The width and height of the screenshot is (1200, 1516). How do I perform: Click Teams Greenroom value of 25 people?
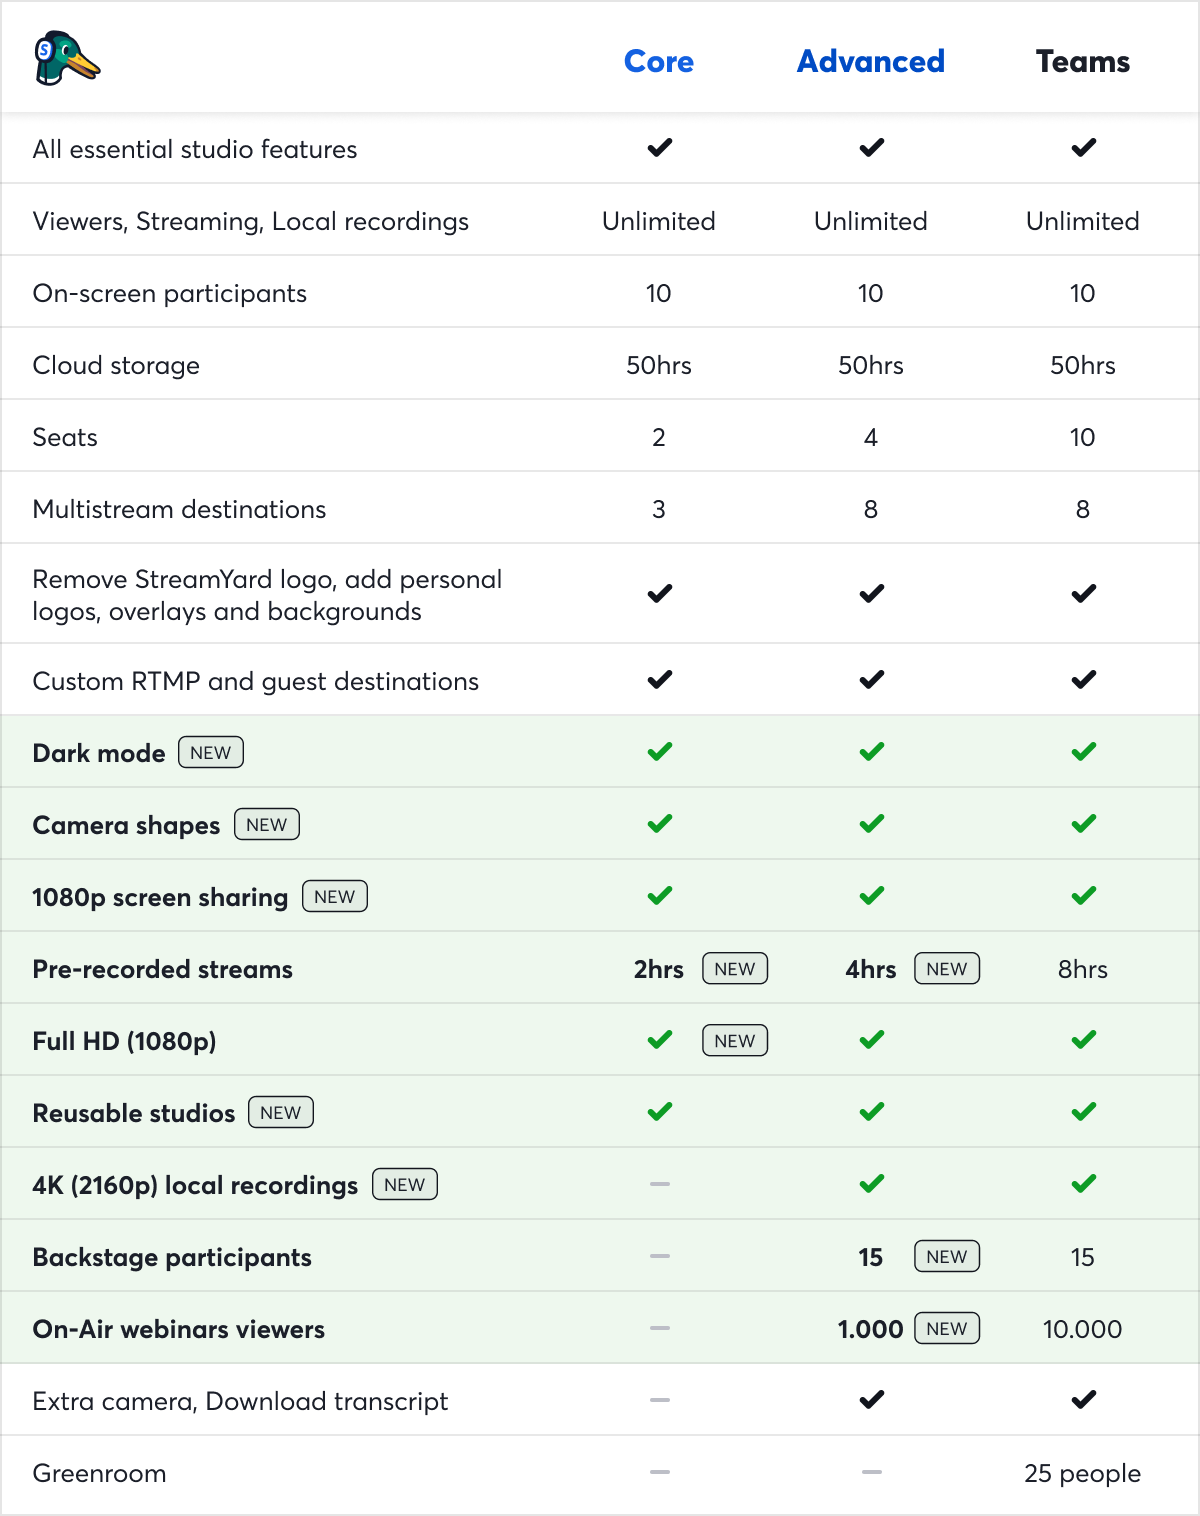[1083, 1473]
